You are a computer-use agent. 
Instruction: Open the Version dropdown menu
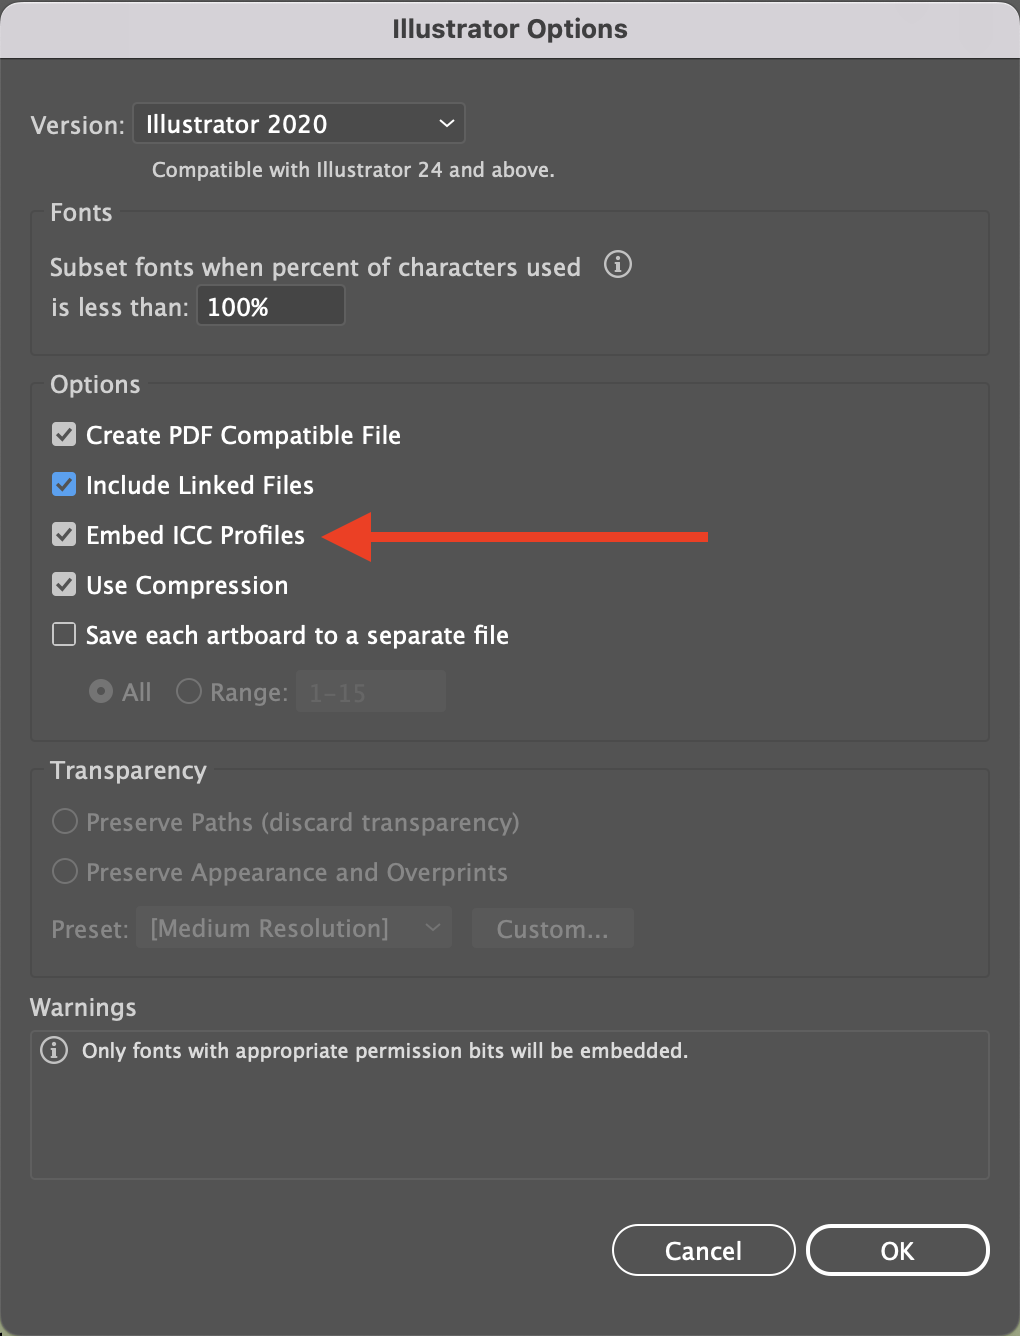(x=299, y=124)
